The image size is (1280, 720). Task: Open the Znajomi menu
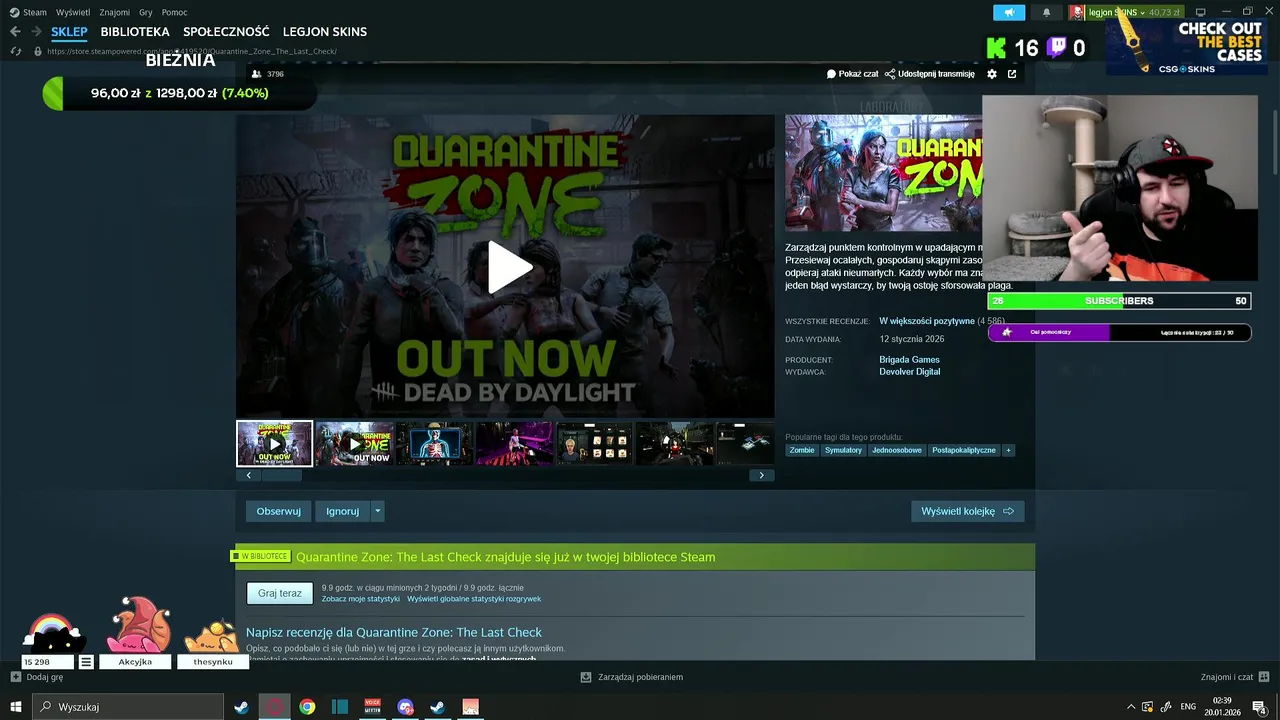click(115, 12)
